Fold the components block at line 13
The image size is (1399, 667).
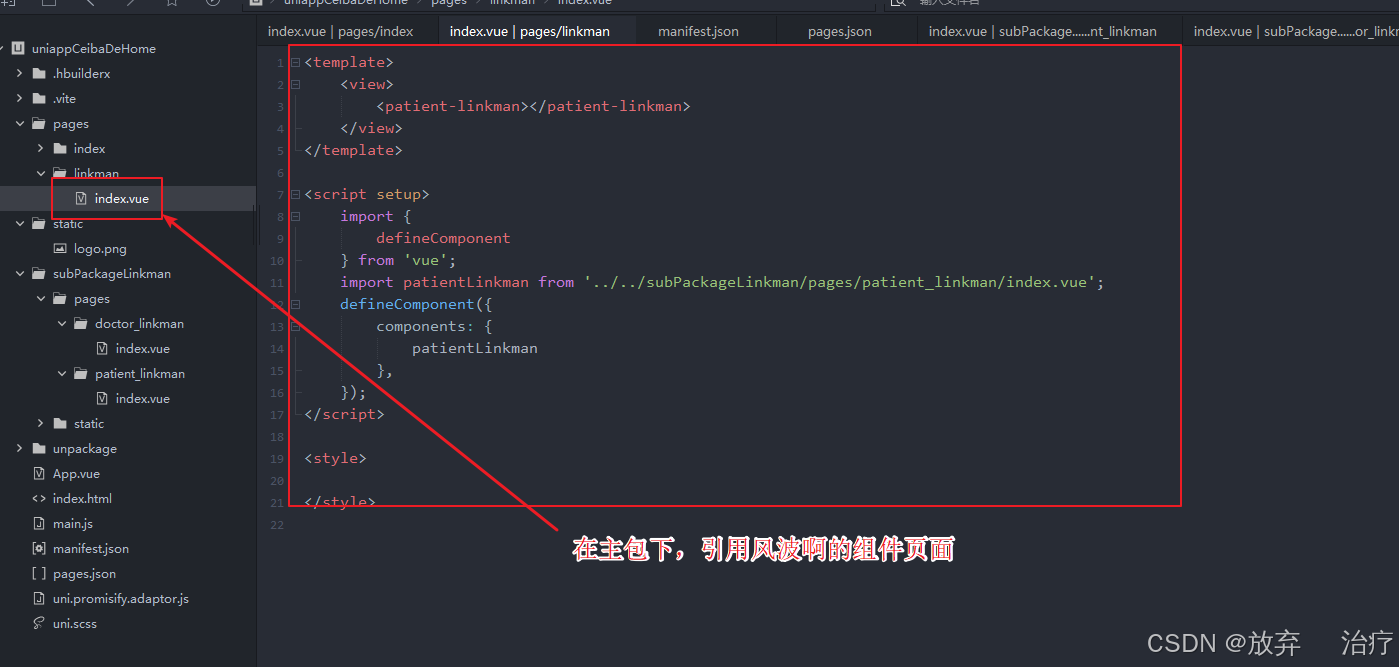[x=295, y=326]
